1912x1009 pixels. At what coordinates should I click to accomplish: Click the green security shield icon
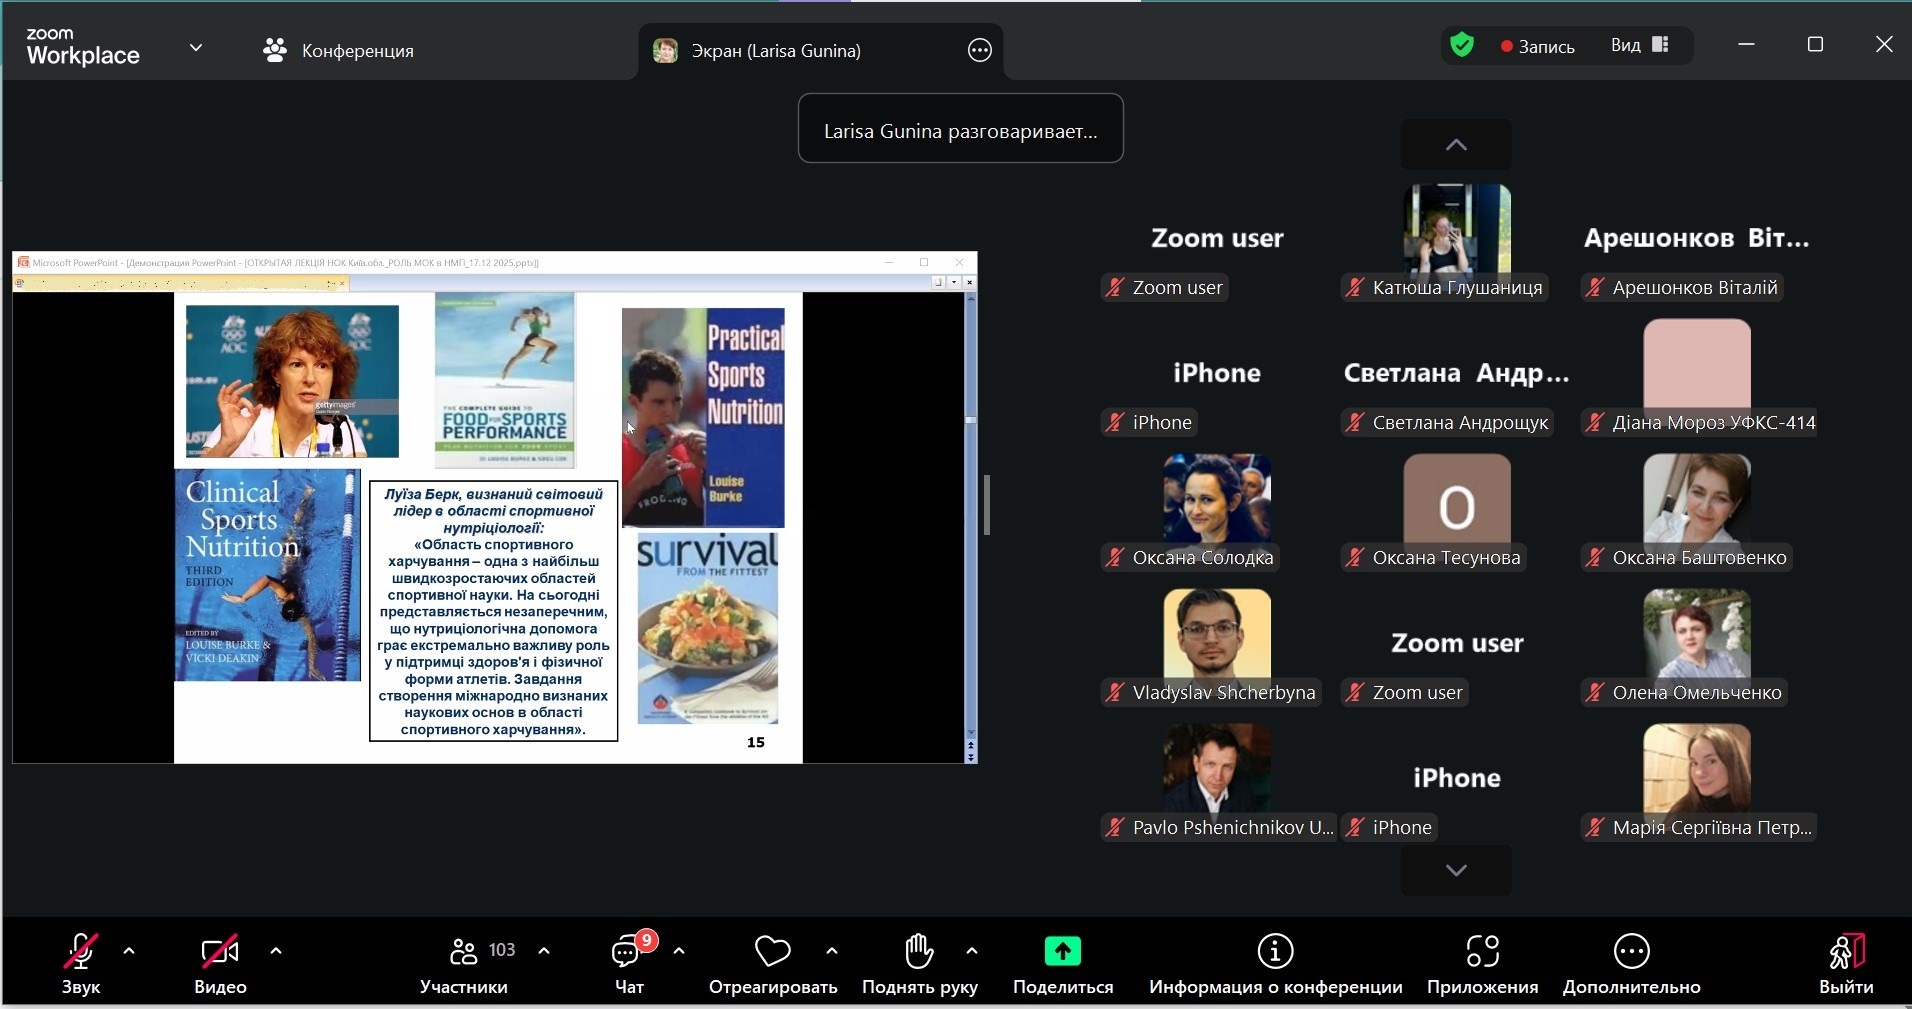tap(1462, 45)
